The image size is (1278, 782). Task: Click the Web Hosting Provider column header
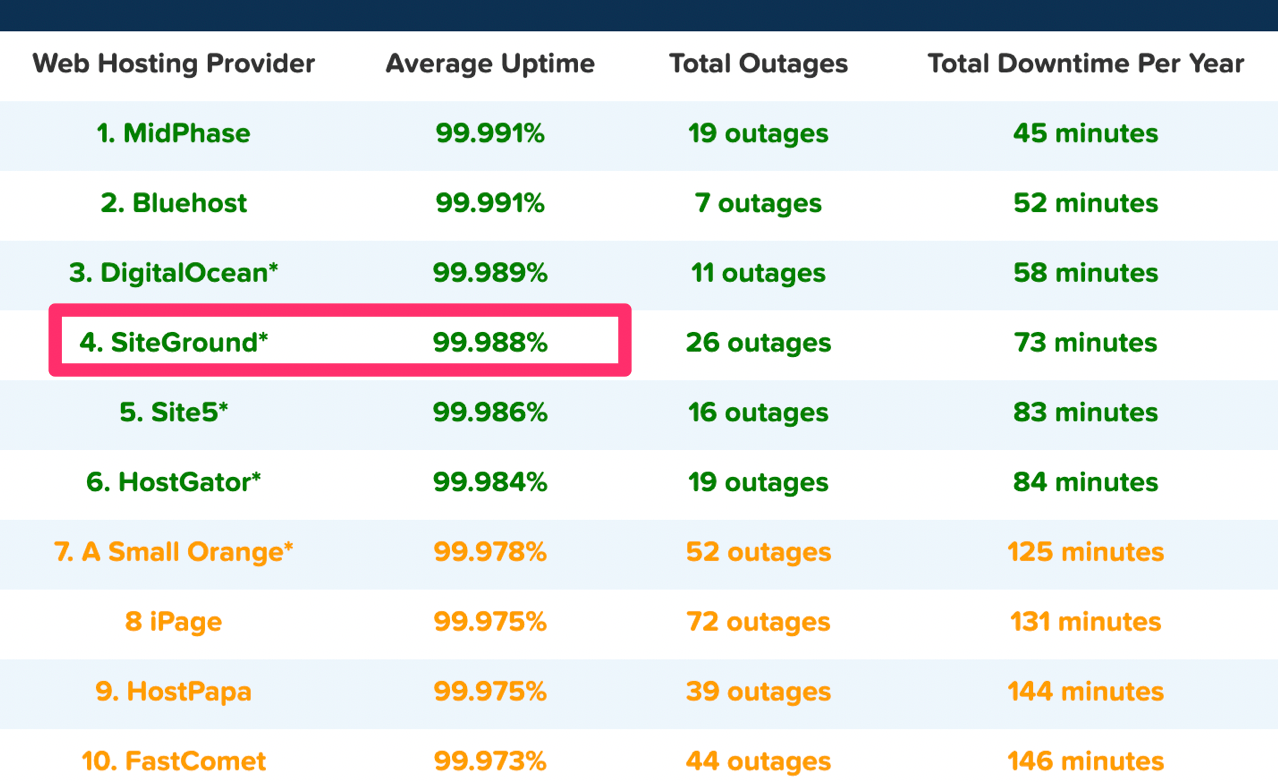(x=174, y=64)
